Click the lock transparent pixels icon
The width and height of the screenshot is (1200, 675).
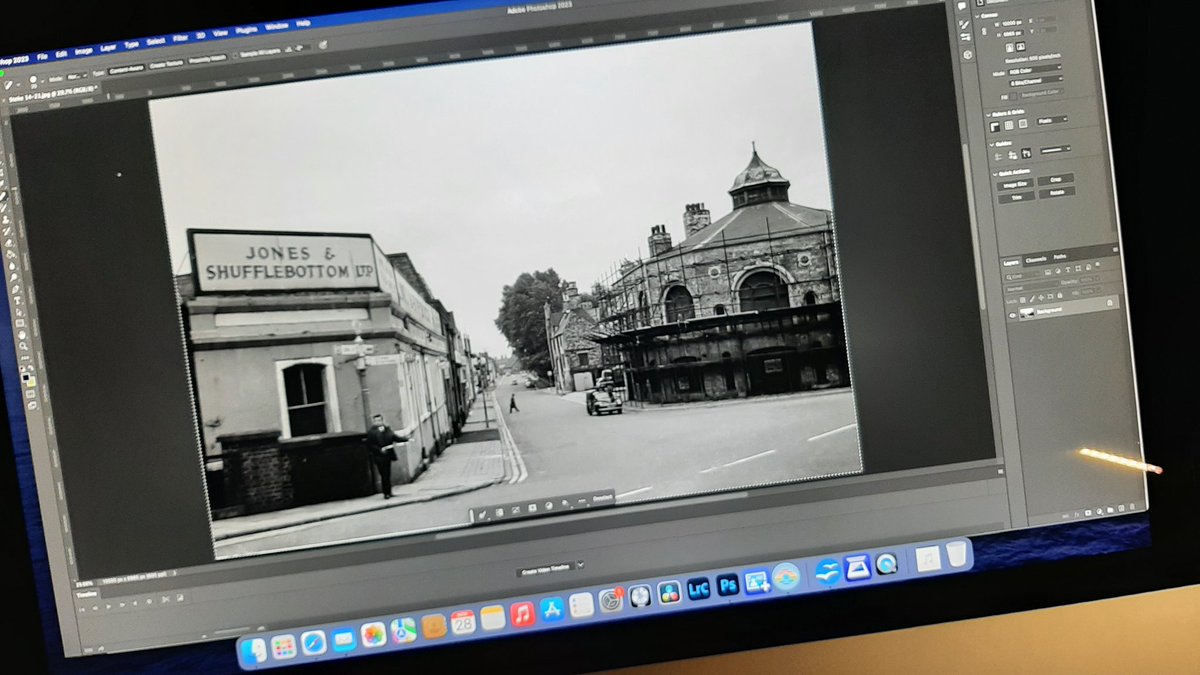click(x=1023, y=300)
